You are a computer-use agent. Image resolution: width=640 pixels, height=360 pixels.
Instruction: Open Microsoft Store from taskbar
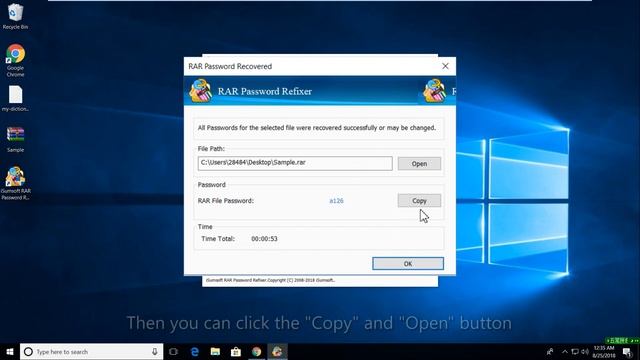pyautogui.click(x=236, y=351)
